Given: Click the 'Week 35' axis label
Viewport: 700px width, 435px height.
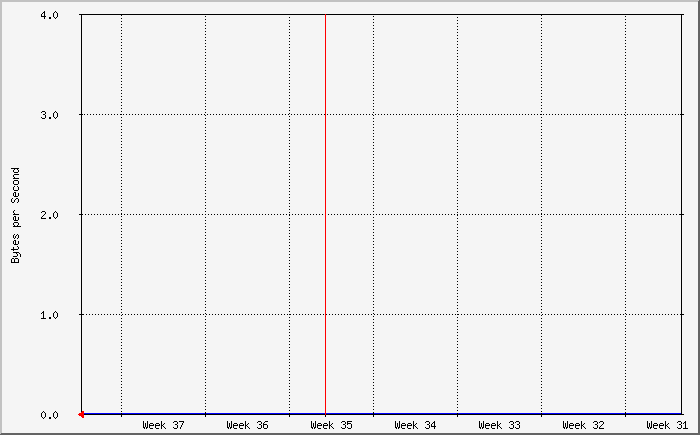Looking at the screenshot, I should [x=331, y=425].
